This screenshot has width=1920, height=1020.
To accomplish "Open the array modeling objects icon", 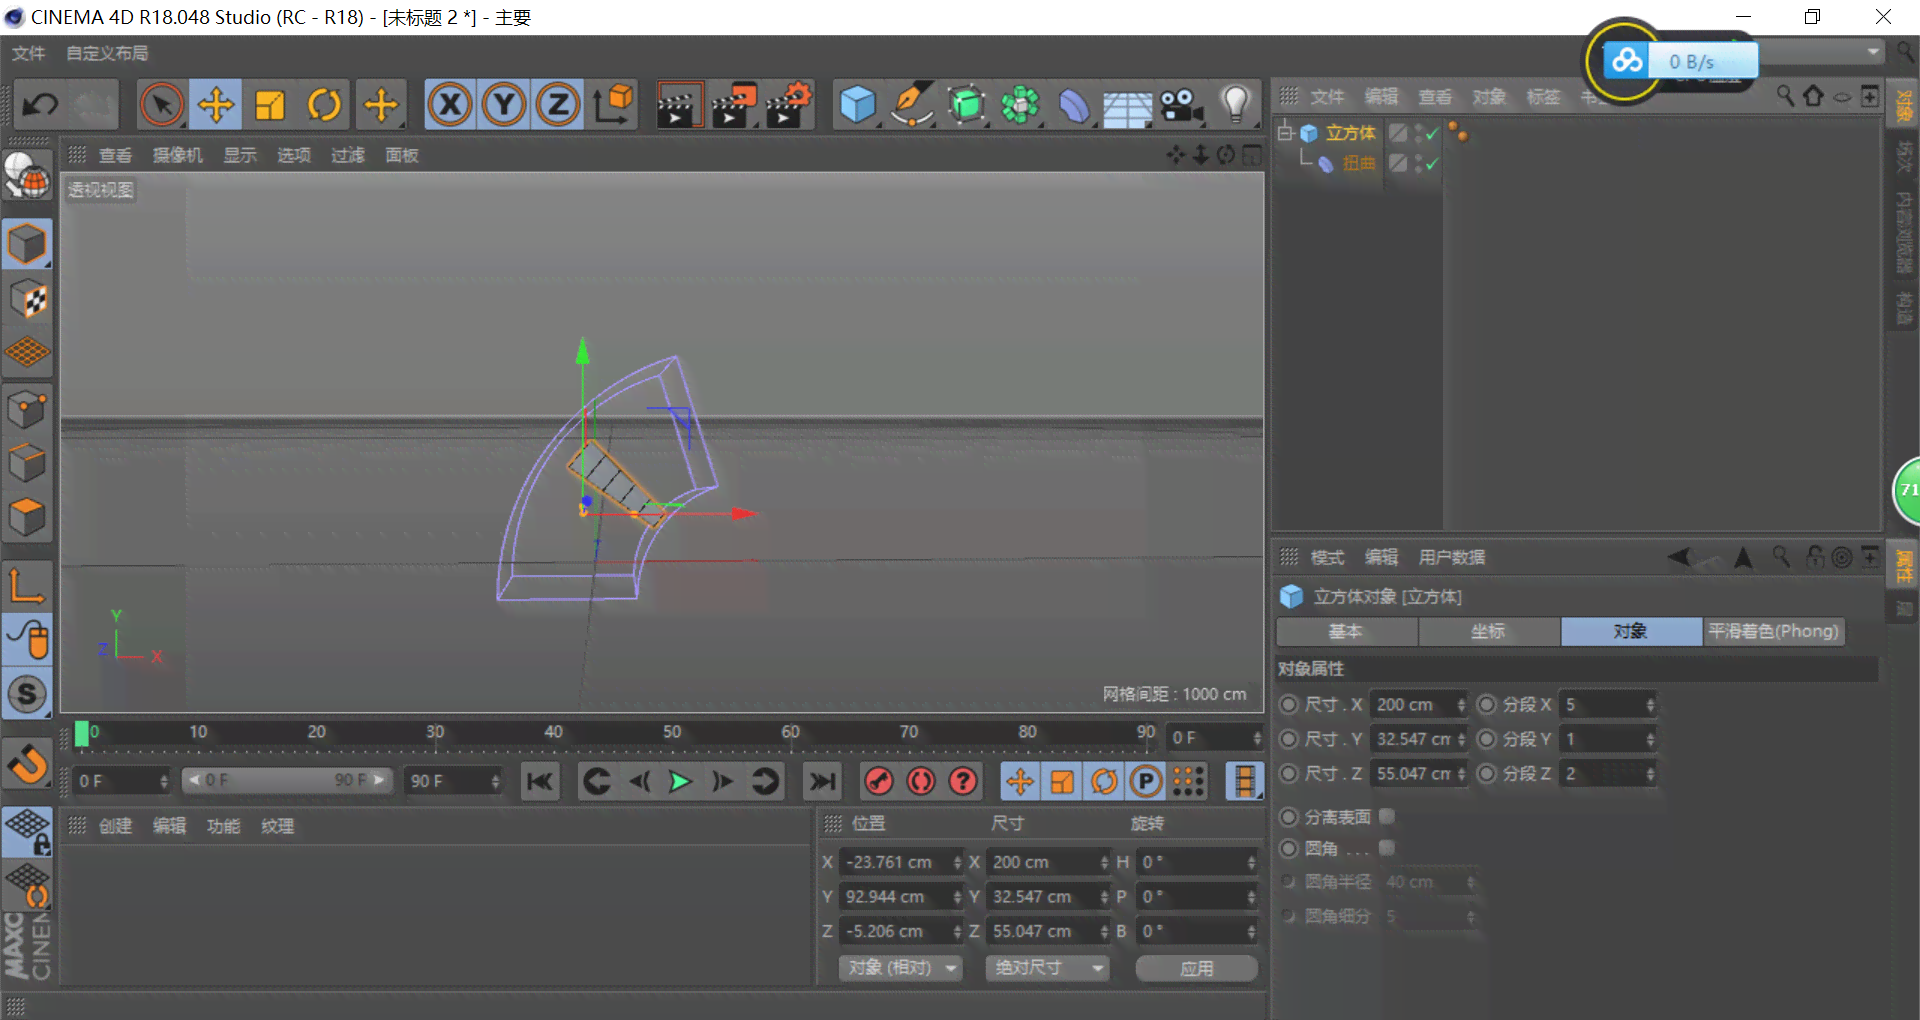I will pyautogui.click(x=1020, y=104).
